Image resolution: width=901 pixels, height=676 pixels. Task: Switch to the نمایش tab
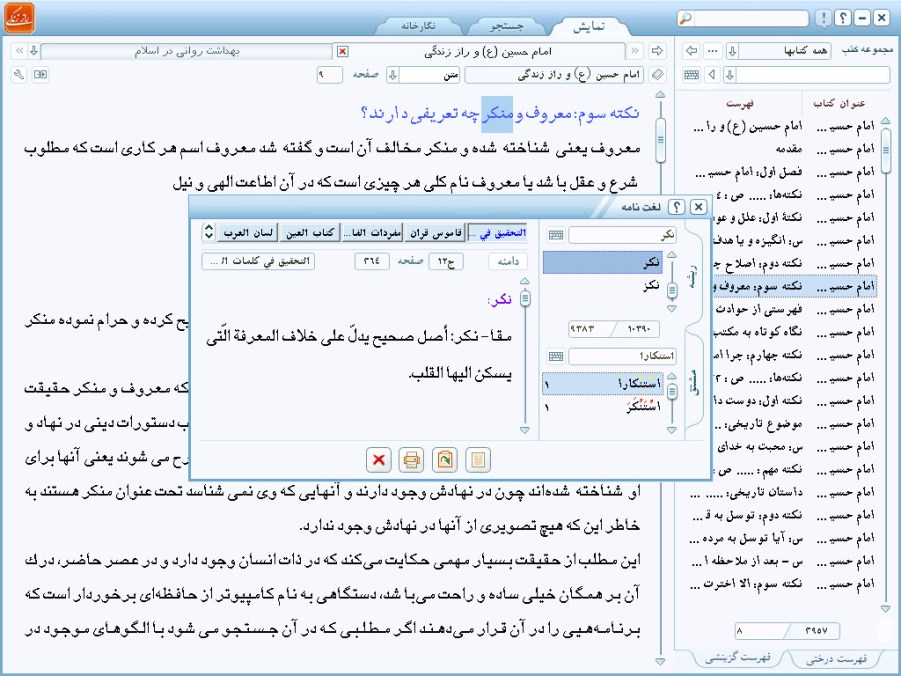[589, 26]
